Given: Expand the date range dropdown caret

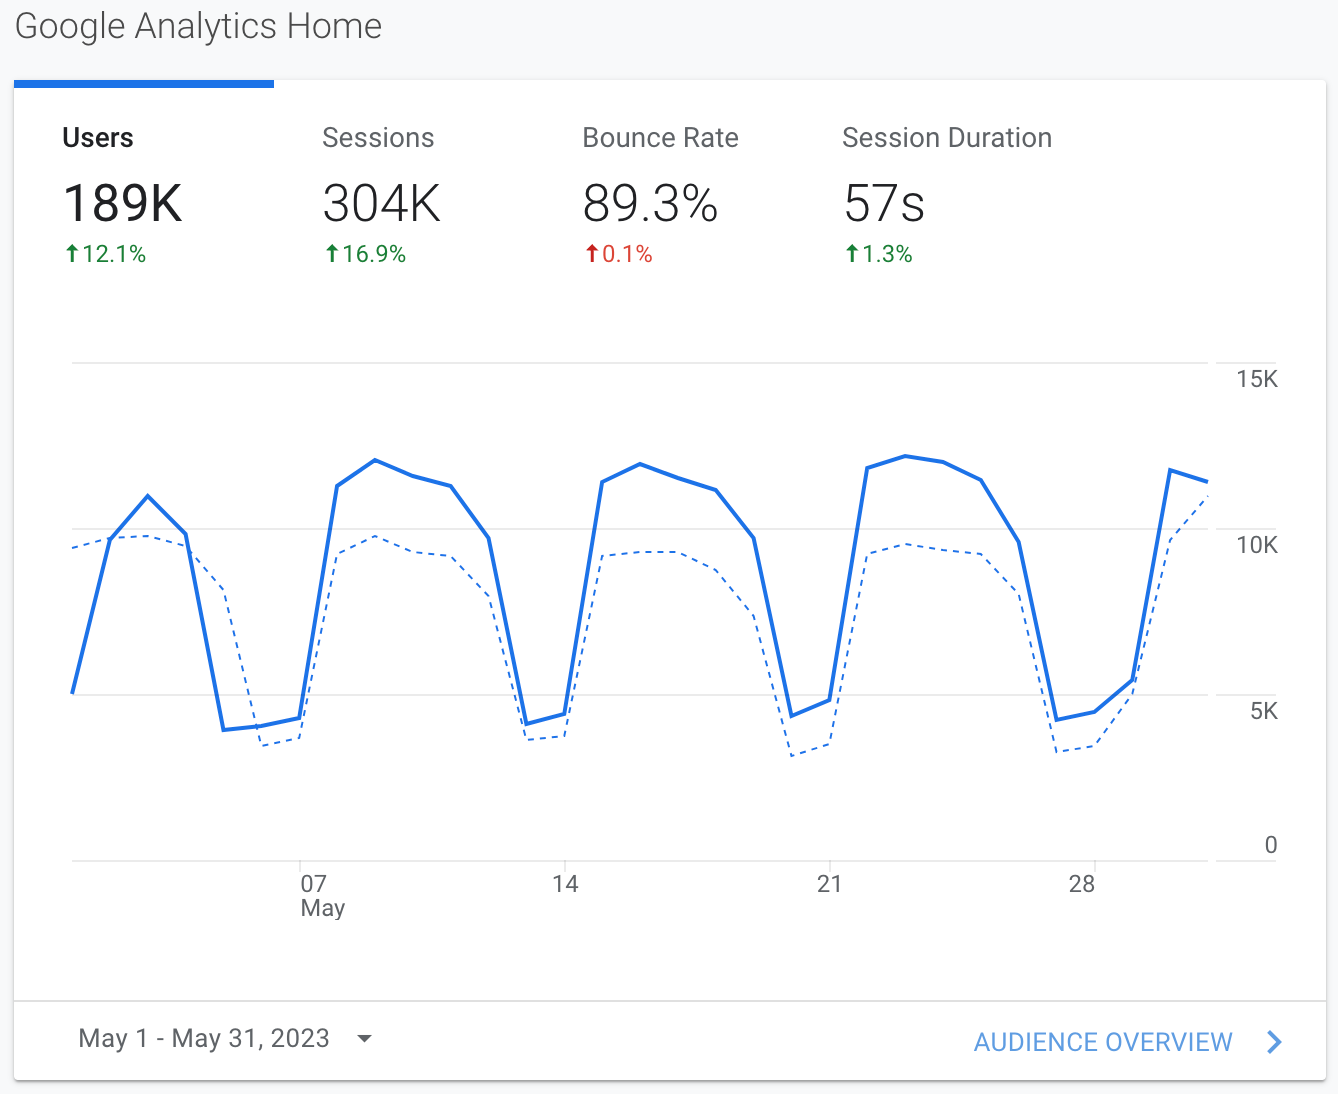Looking at the screenshot, I should tap(365, 1039).
